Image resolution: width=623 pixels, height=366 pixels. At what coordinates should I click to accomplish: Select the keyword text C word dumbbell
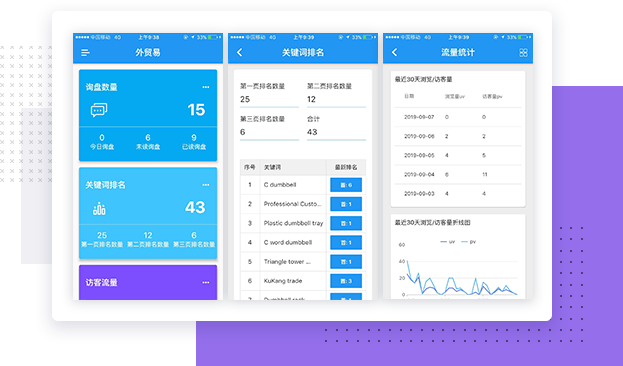tap(288, 242)
